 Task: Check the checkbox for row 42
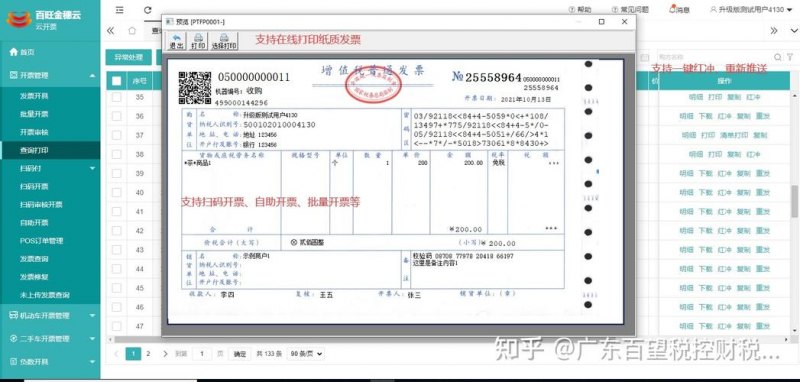[117, 231]
